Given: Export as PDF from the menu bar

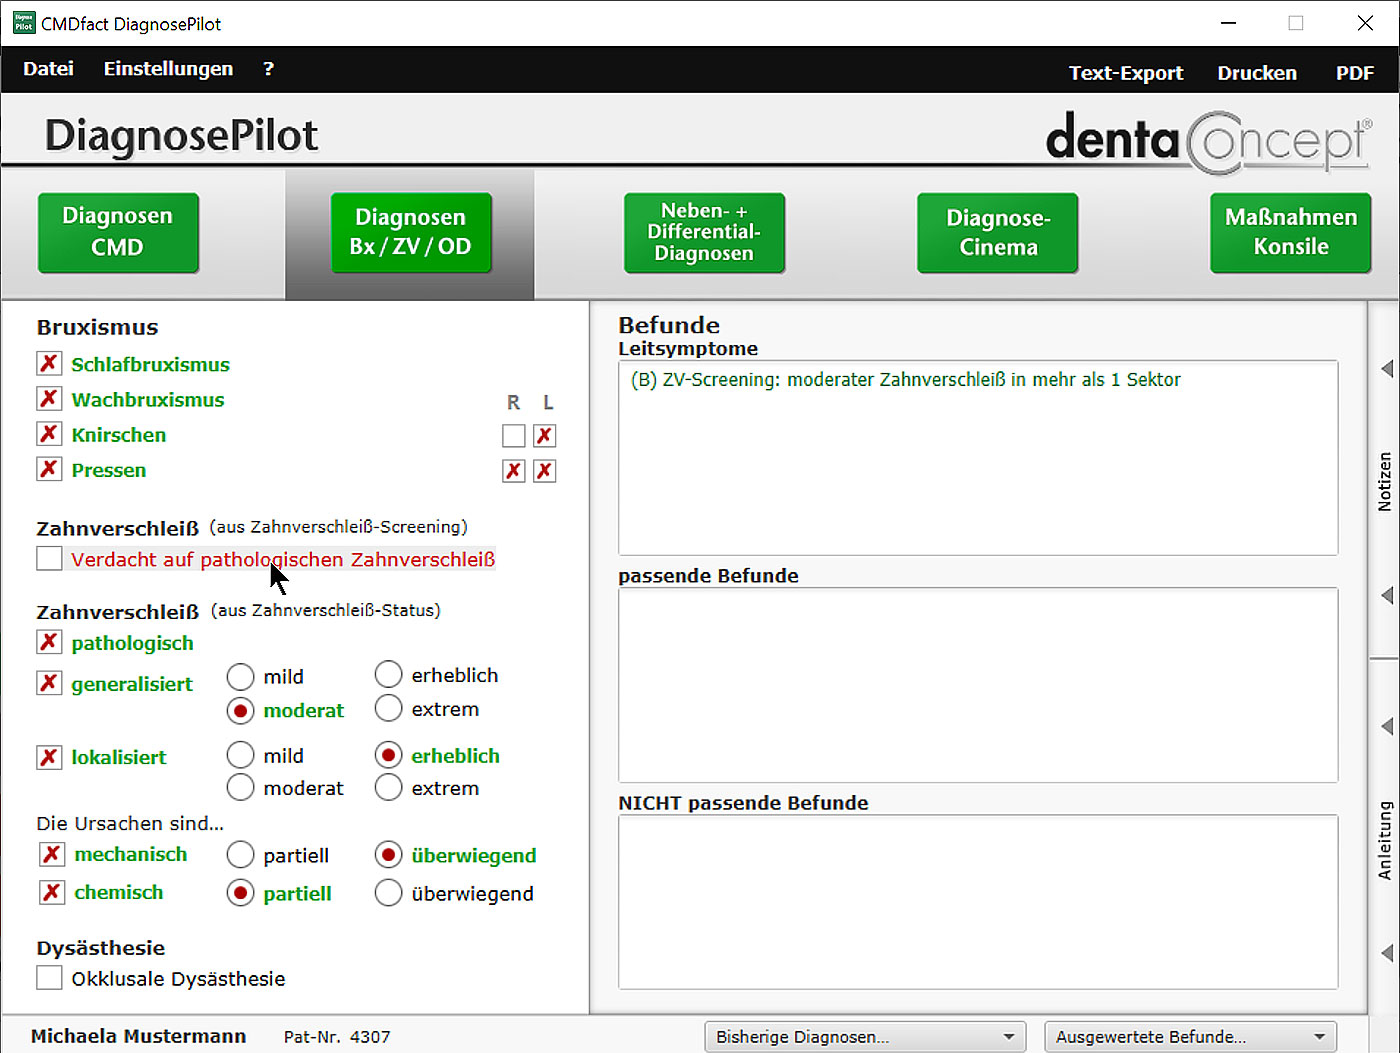Looking at the screenshot, I should 1355,73.
